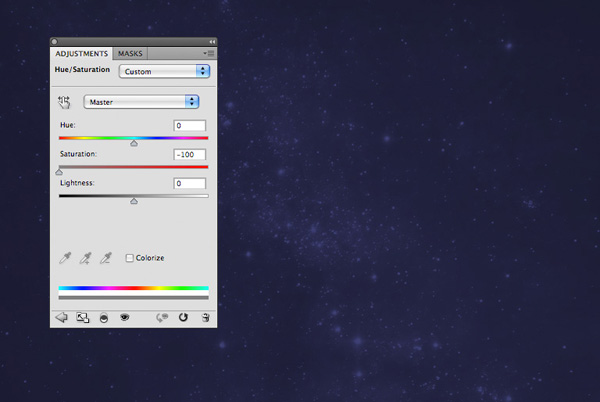Toggle adjustment layer visibility eye
The height and width of the screenshot is (402, 600).
coord(124,317)
